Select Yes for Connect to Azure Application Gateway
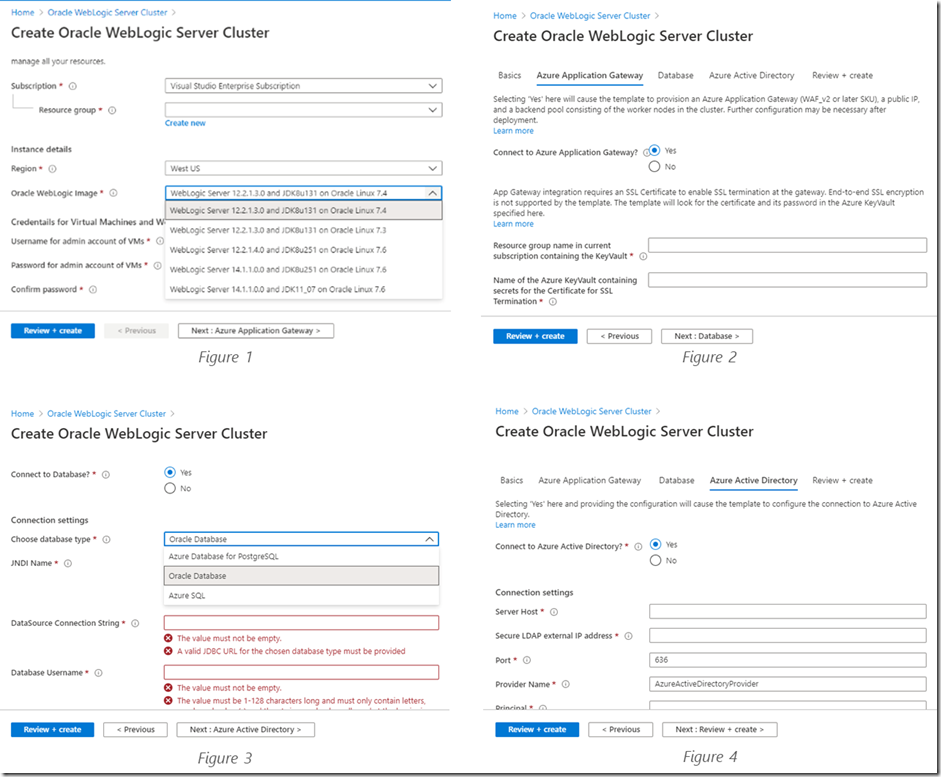The width and height of the screenshot is (941, 777). click(655, 151)
